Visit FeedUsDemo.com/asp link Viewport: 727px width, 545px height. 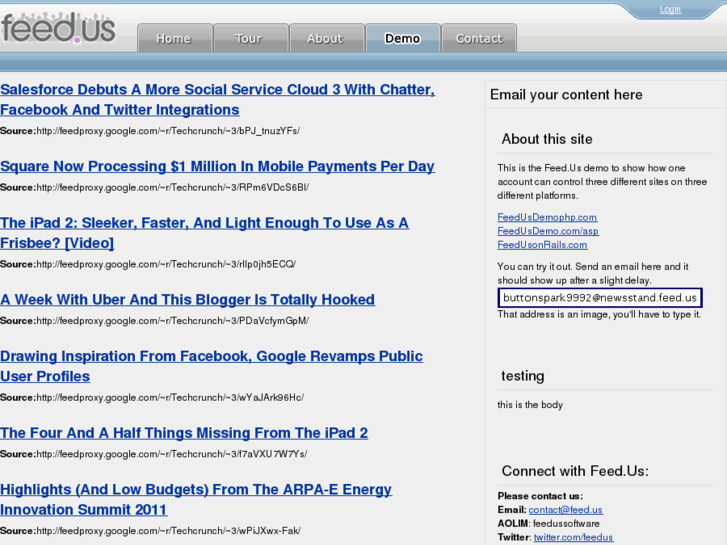548,231
